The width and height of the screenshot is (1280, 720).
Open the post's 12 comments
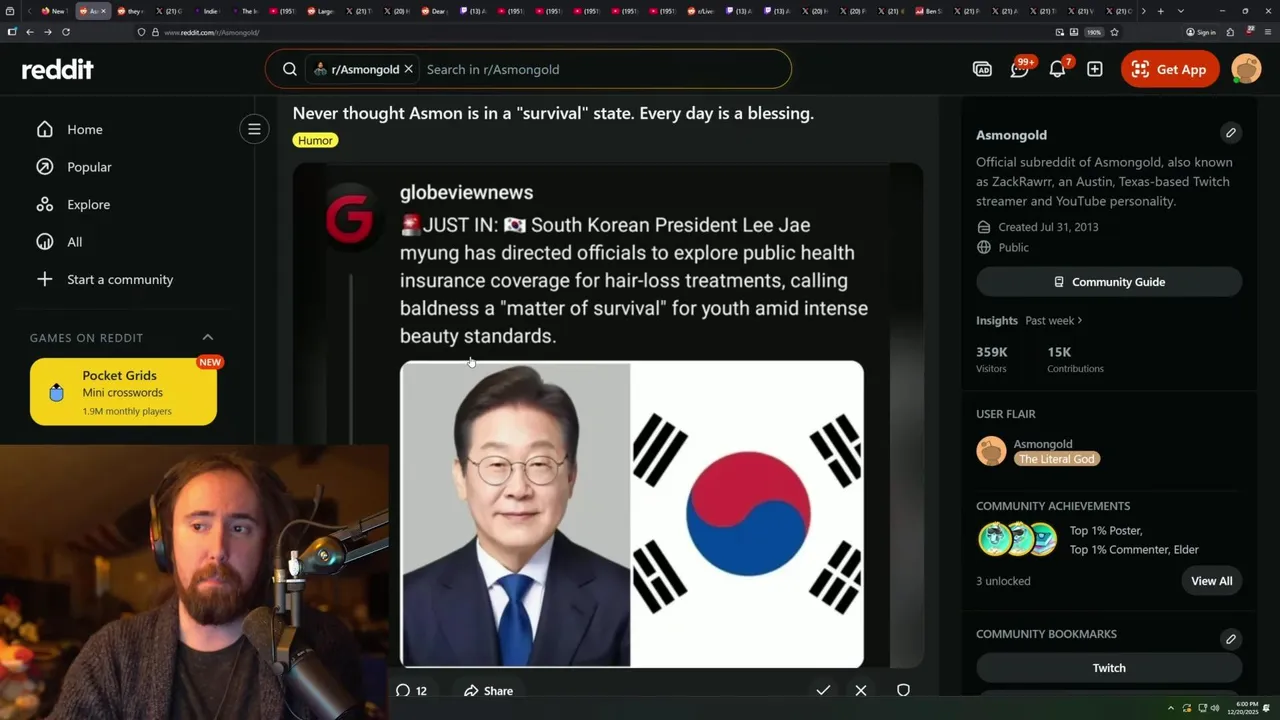pyautogui.click(x=411, y=690)
